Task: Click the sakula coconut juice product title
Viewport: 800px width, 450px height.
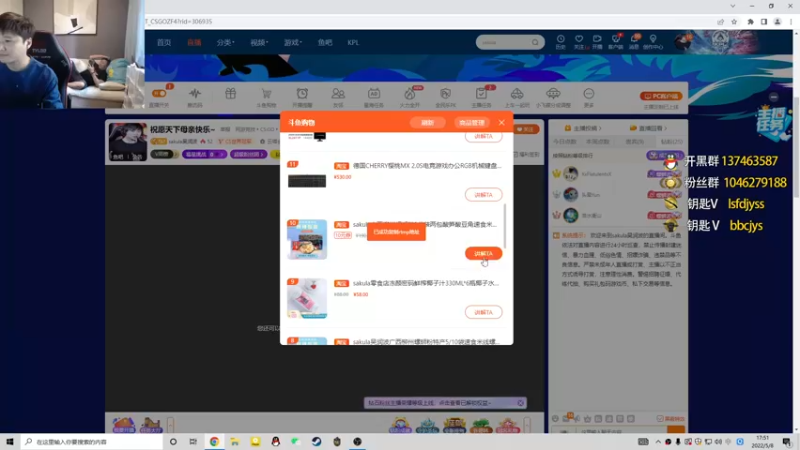Action: coord(426,283)
